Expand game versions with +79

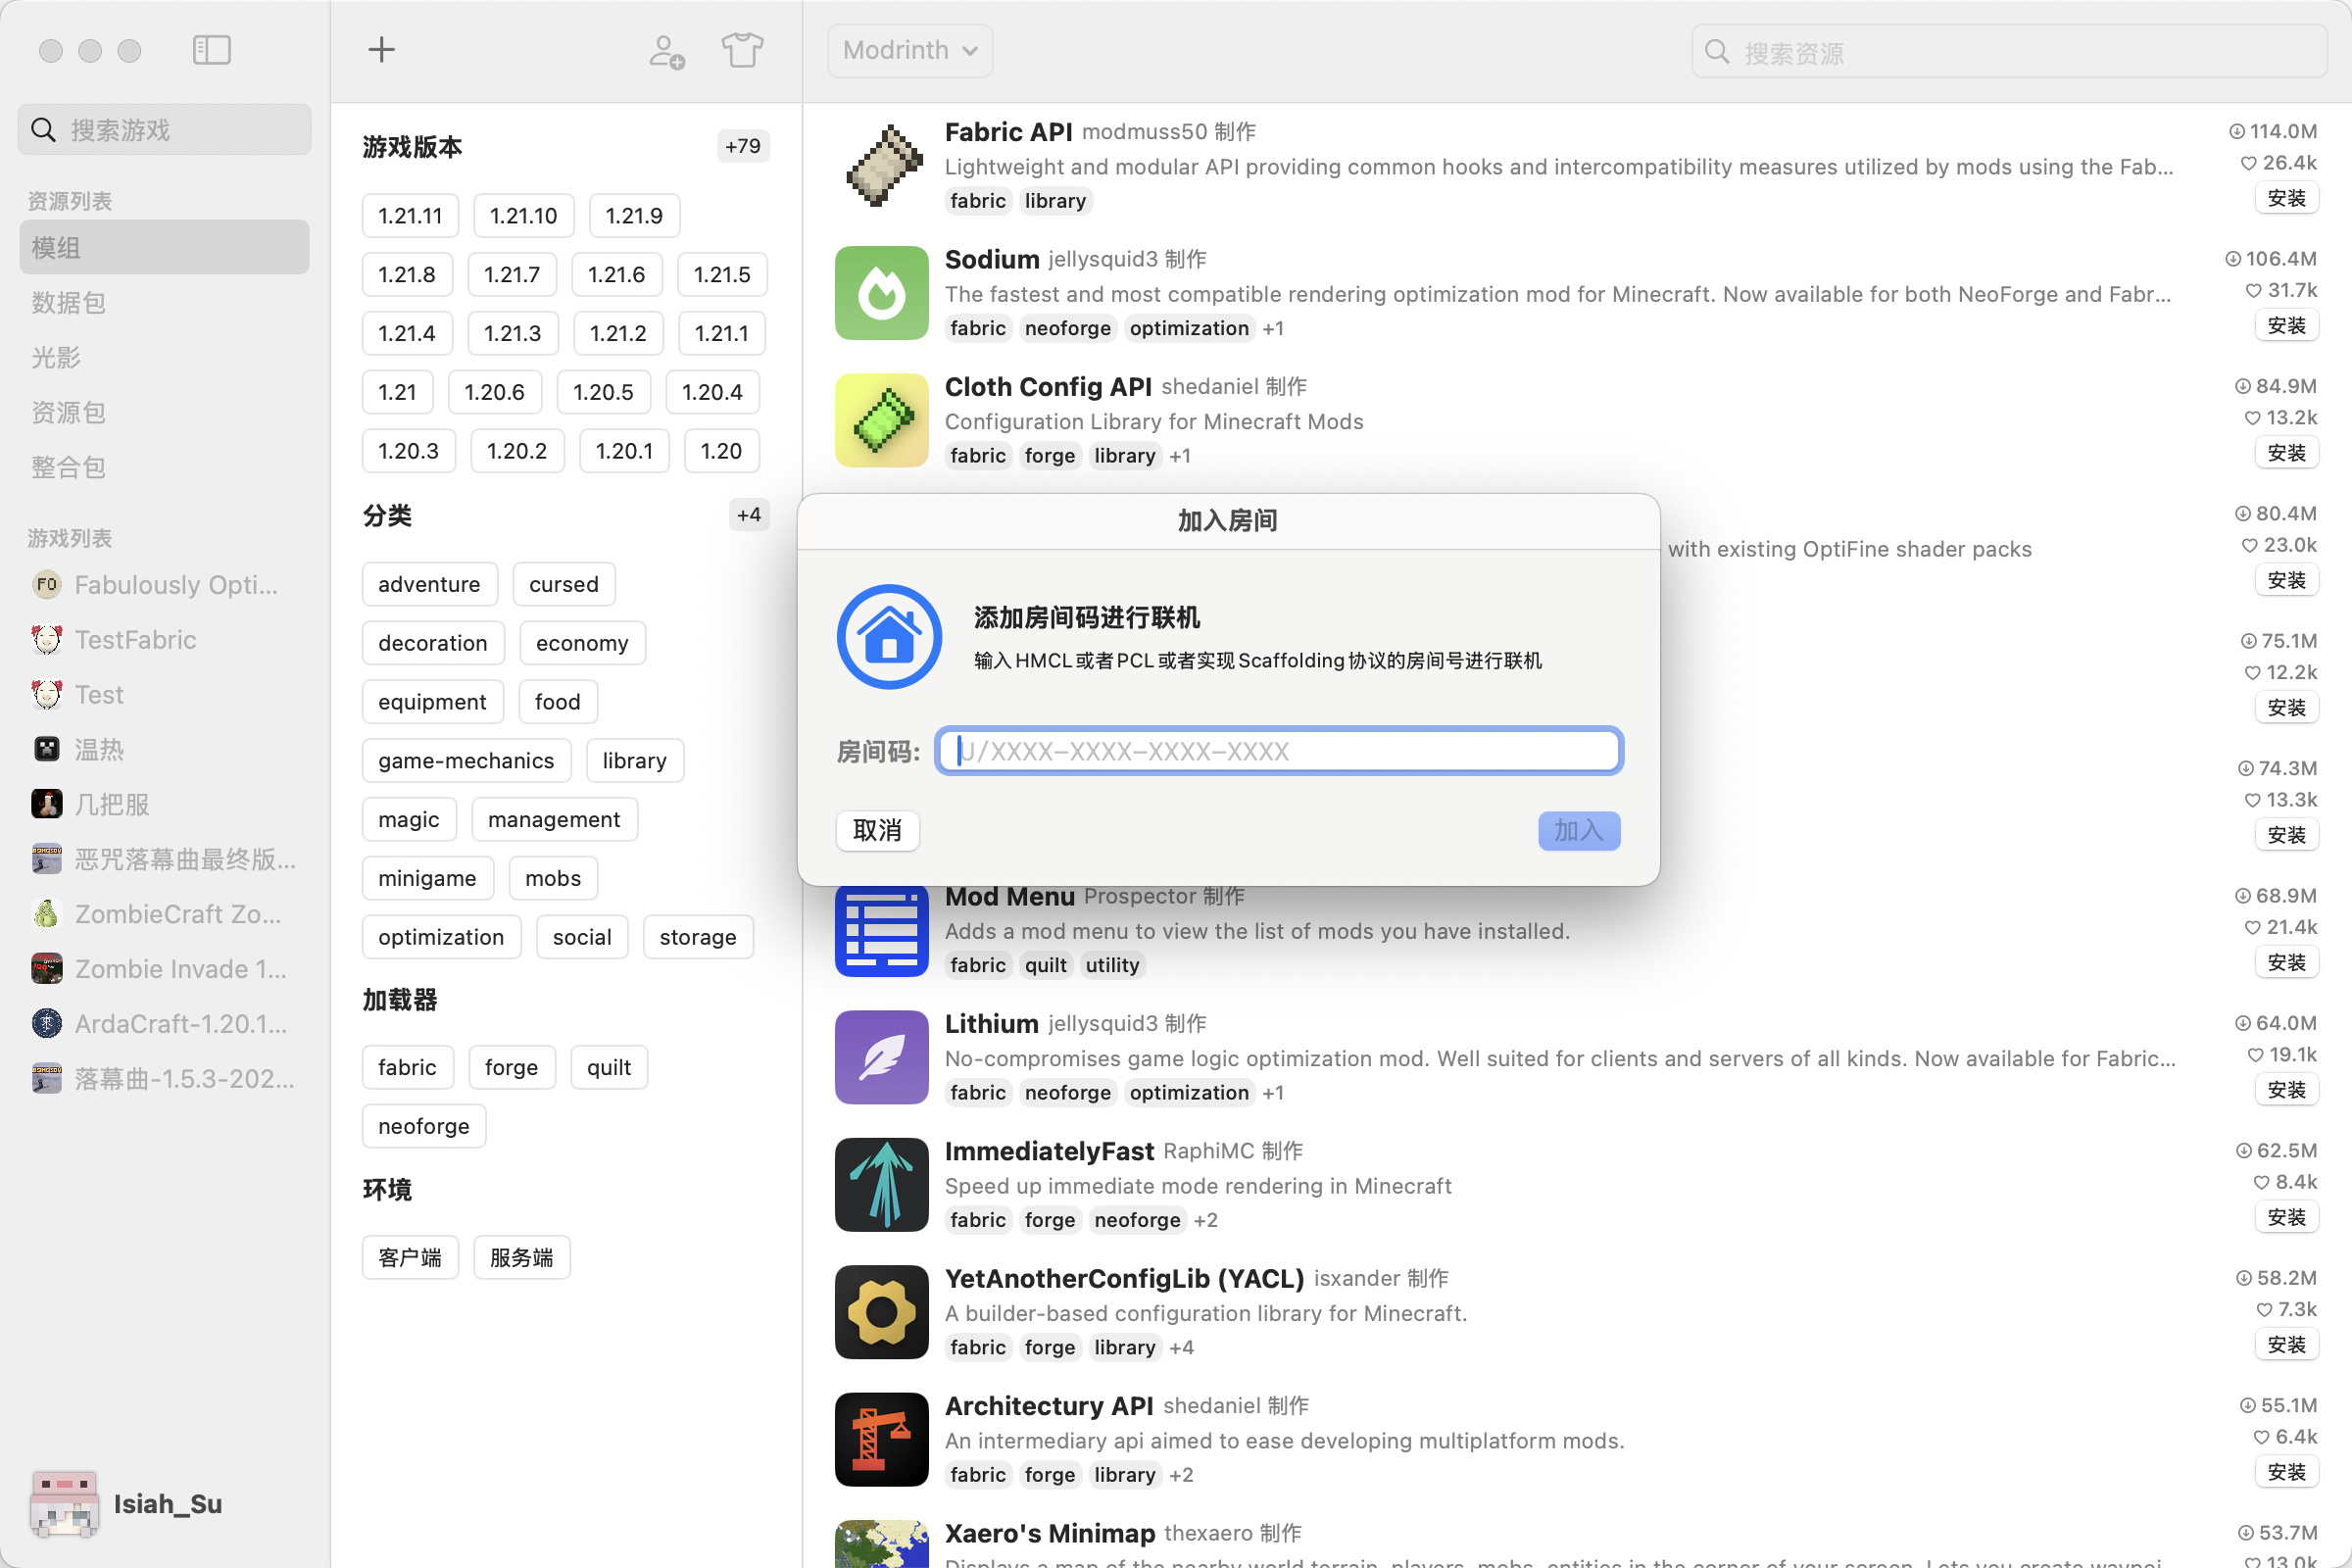[x=742, y=146]
